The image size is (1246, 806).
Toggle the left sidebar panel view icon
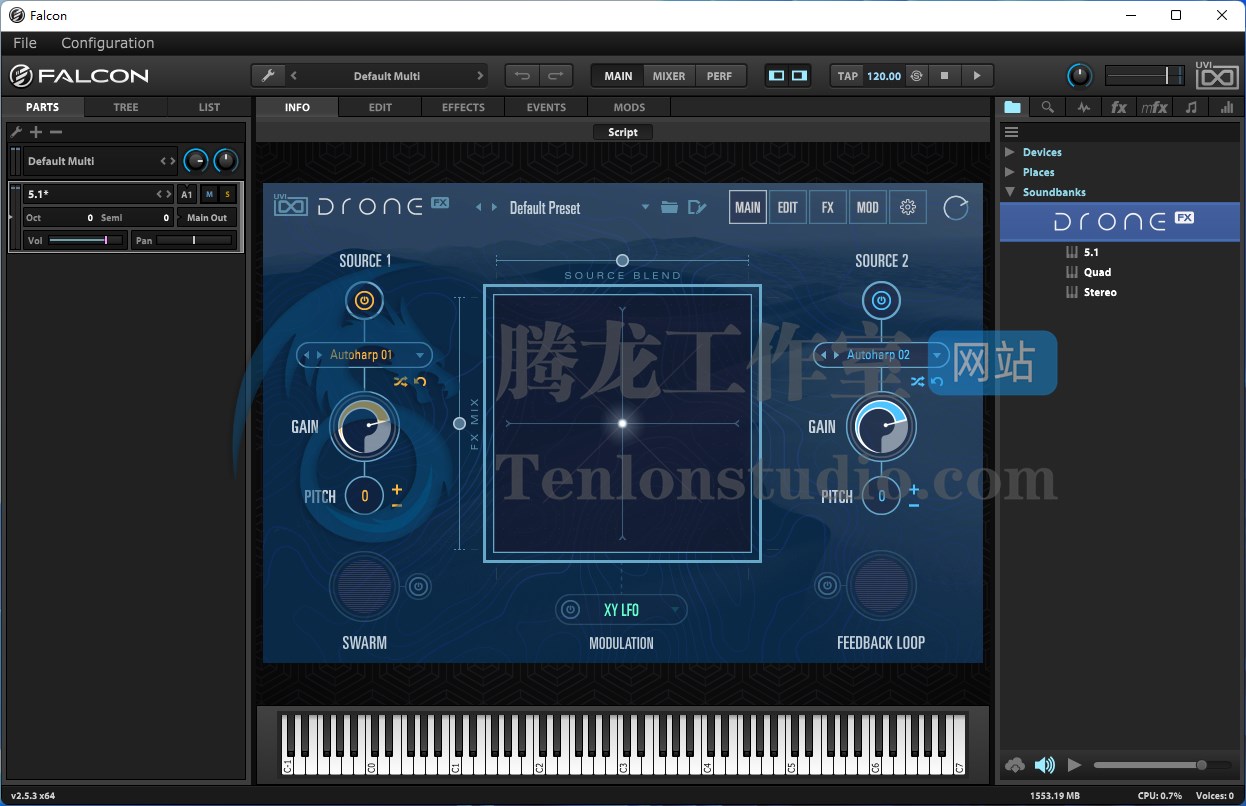point(777,76)
